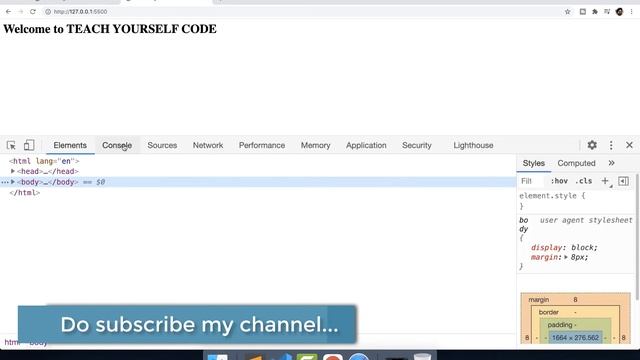Switch to the Lighthouse tab
The width and height of the screenshot is (640, 360).
pyautogui.click(x=473, y=145)
